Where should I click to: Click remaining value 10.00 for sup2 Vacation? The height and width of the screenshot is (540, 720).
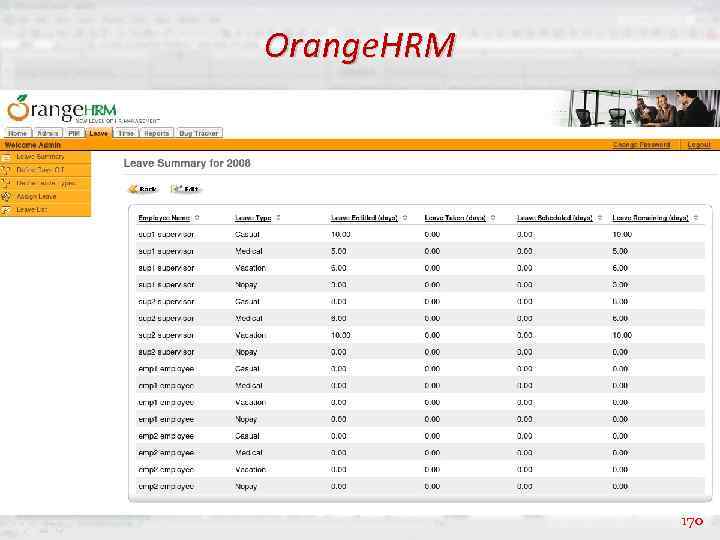pos(622,335)
